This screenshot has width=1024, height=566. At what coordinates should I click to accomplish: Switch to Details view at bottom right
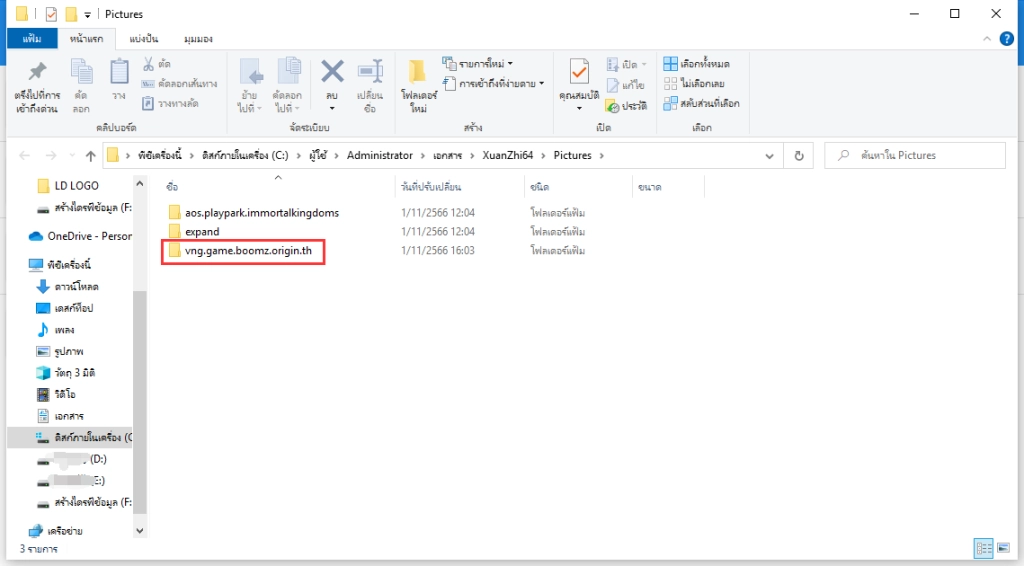[x=983, y=548]
